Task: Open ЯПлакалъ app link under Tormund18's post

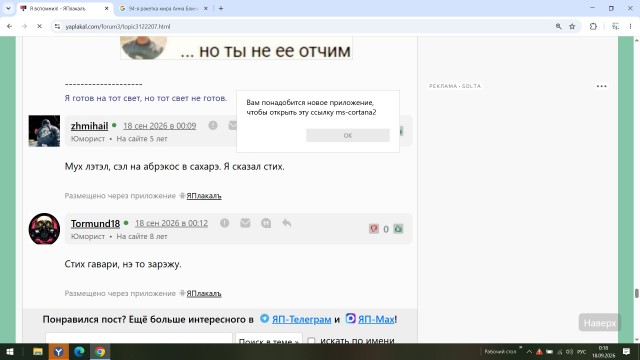Action: [204, 293]
